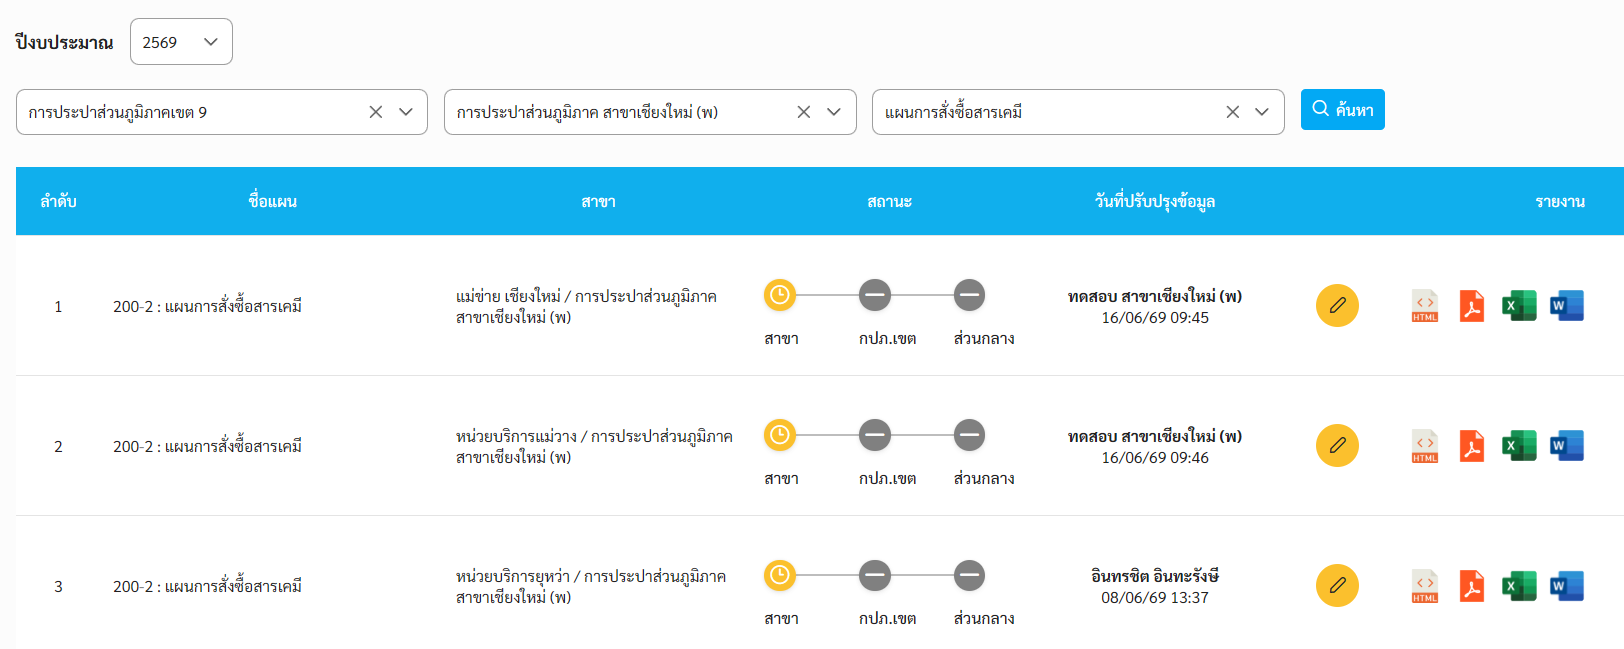Open PDF report for หน่วยบริการแม่วาง row

(1472, 446)
